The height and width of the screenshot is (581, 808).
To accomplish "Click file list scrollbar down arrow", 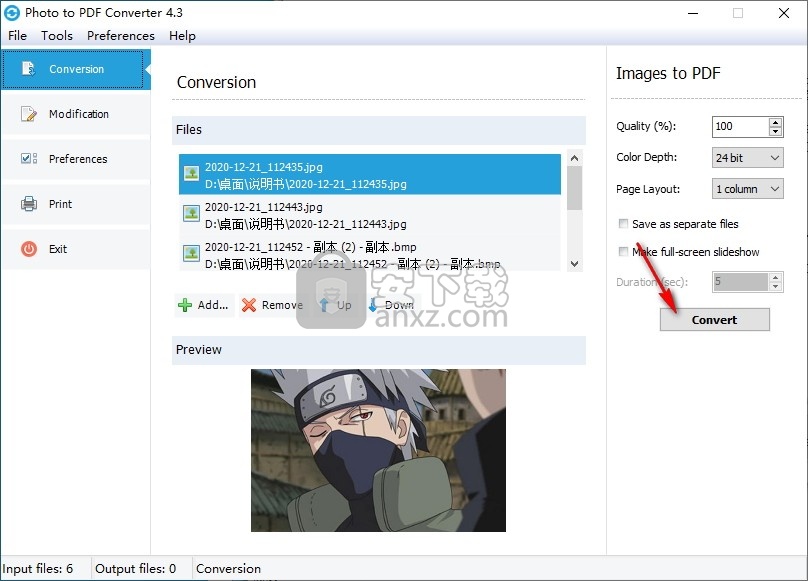I will coord(575,263).
